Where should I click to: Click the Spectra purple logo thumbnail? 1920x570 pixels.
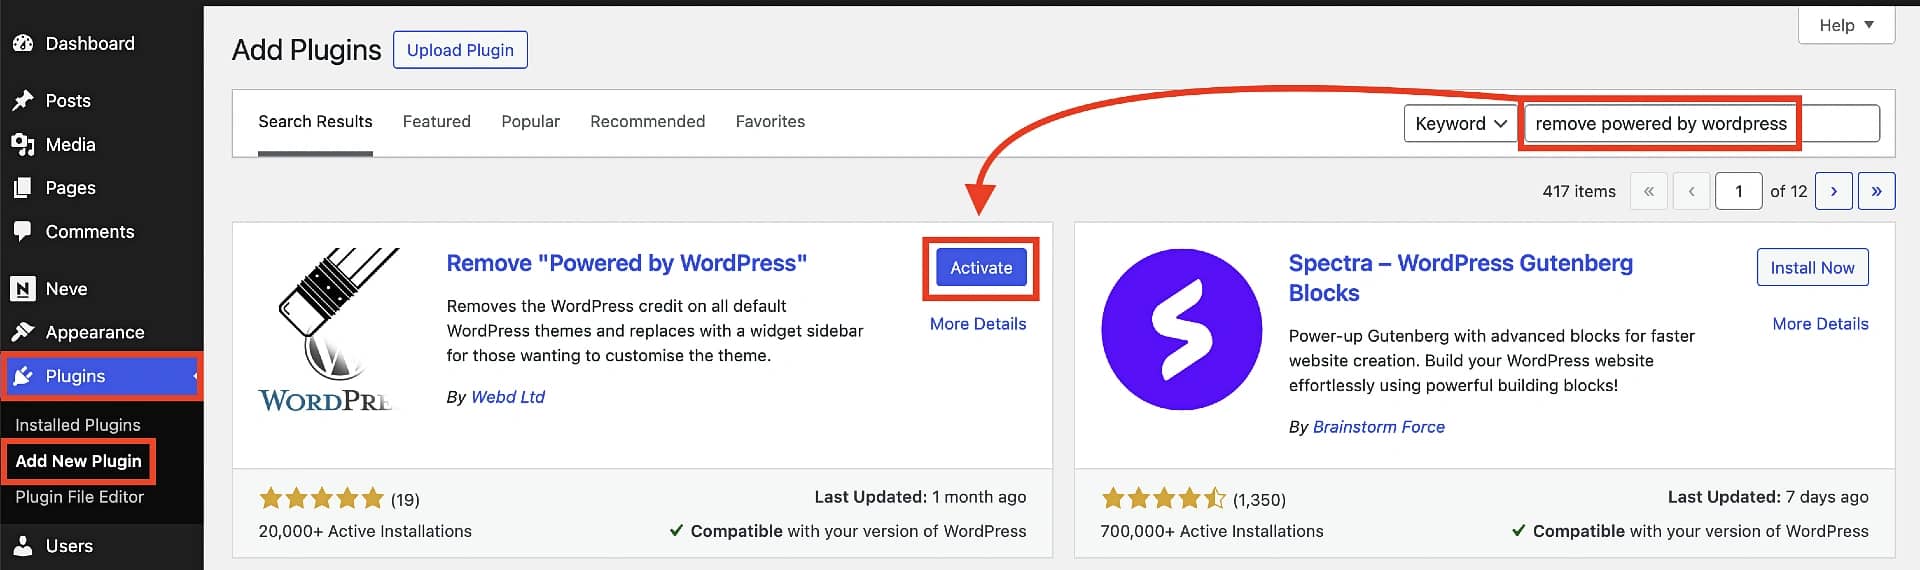[x=1181, y=329]
